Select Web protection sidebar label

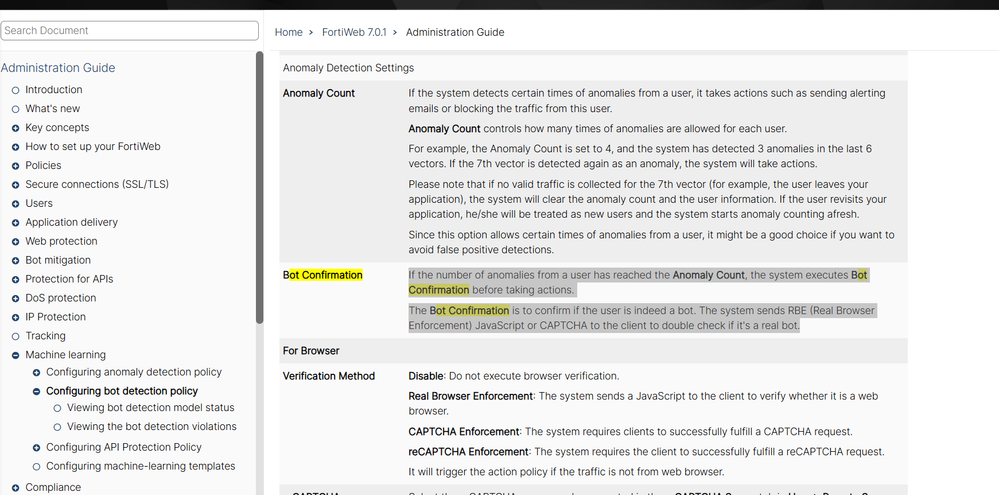pos(61,241)
